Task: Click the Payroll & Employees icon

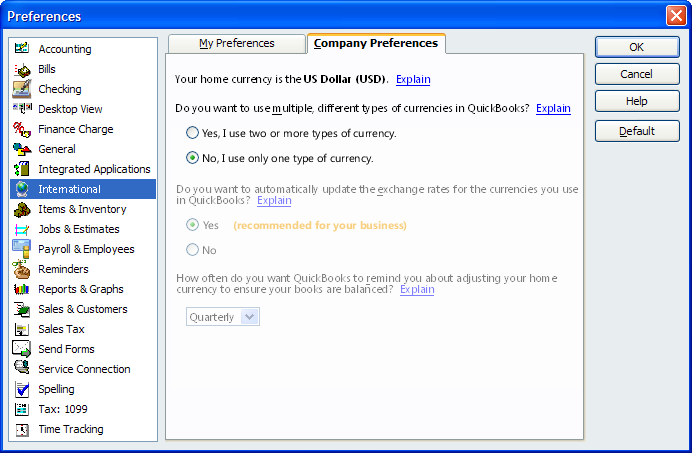Action: click(x=22, y=249)
